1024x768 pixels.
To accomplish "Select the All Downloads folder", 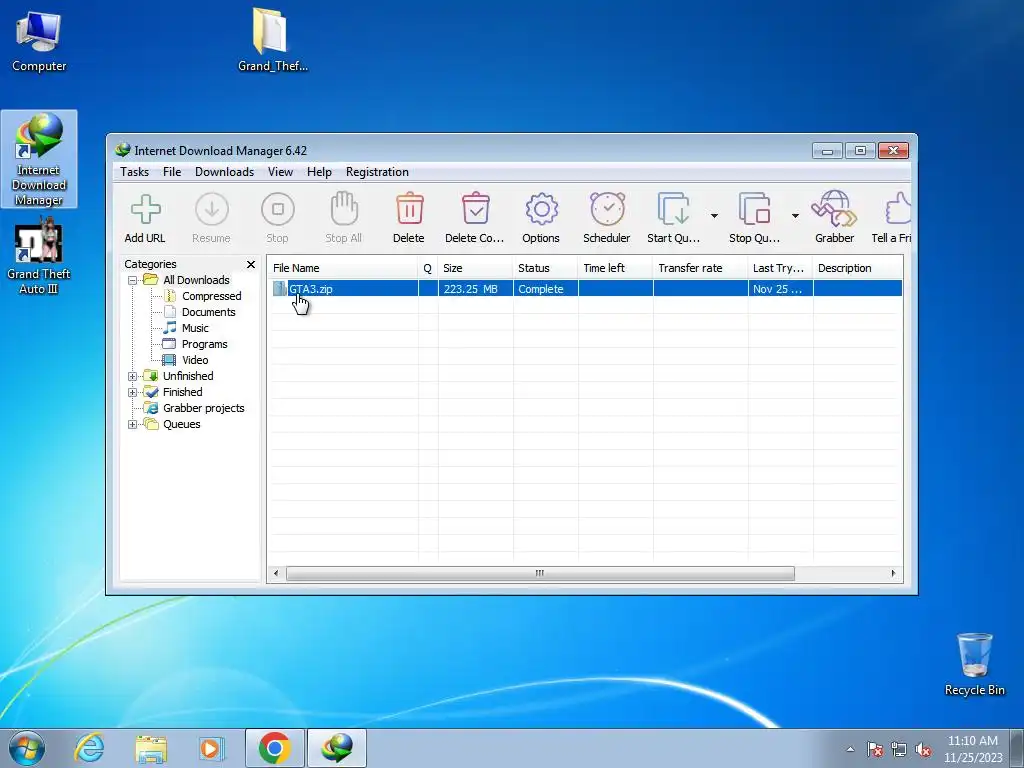I will [x=196, y=280].
